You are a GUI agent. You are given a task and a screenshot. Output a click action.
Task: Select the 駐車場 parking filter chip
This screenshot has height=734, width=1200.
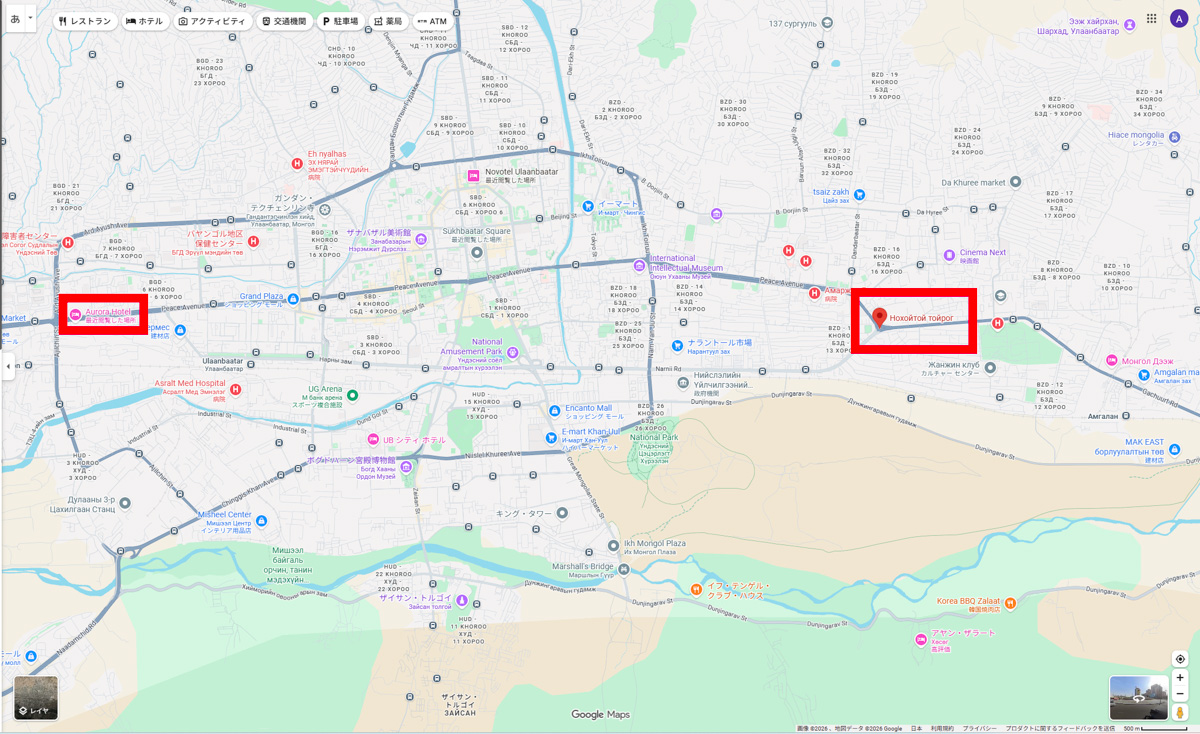(x=340, y=21)
